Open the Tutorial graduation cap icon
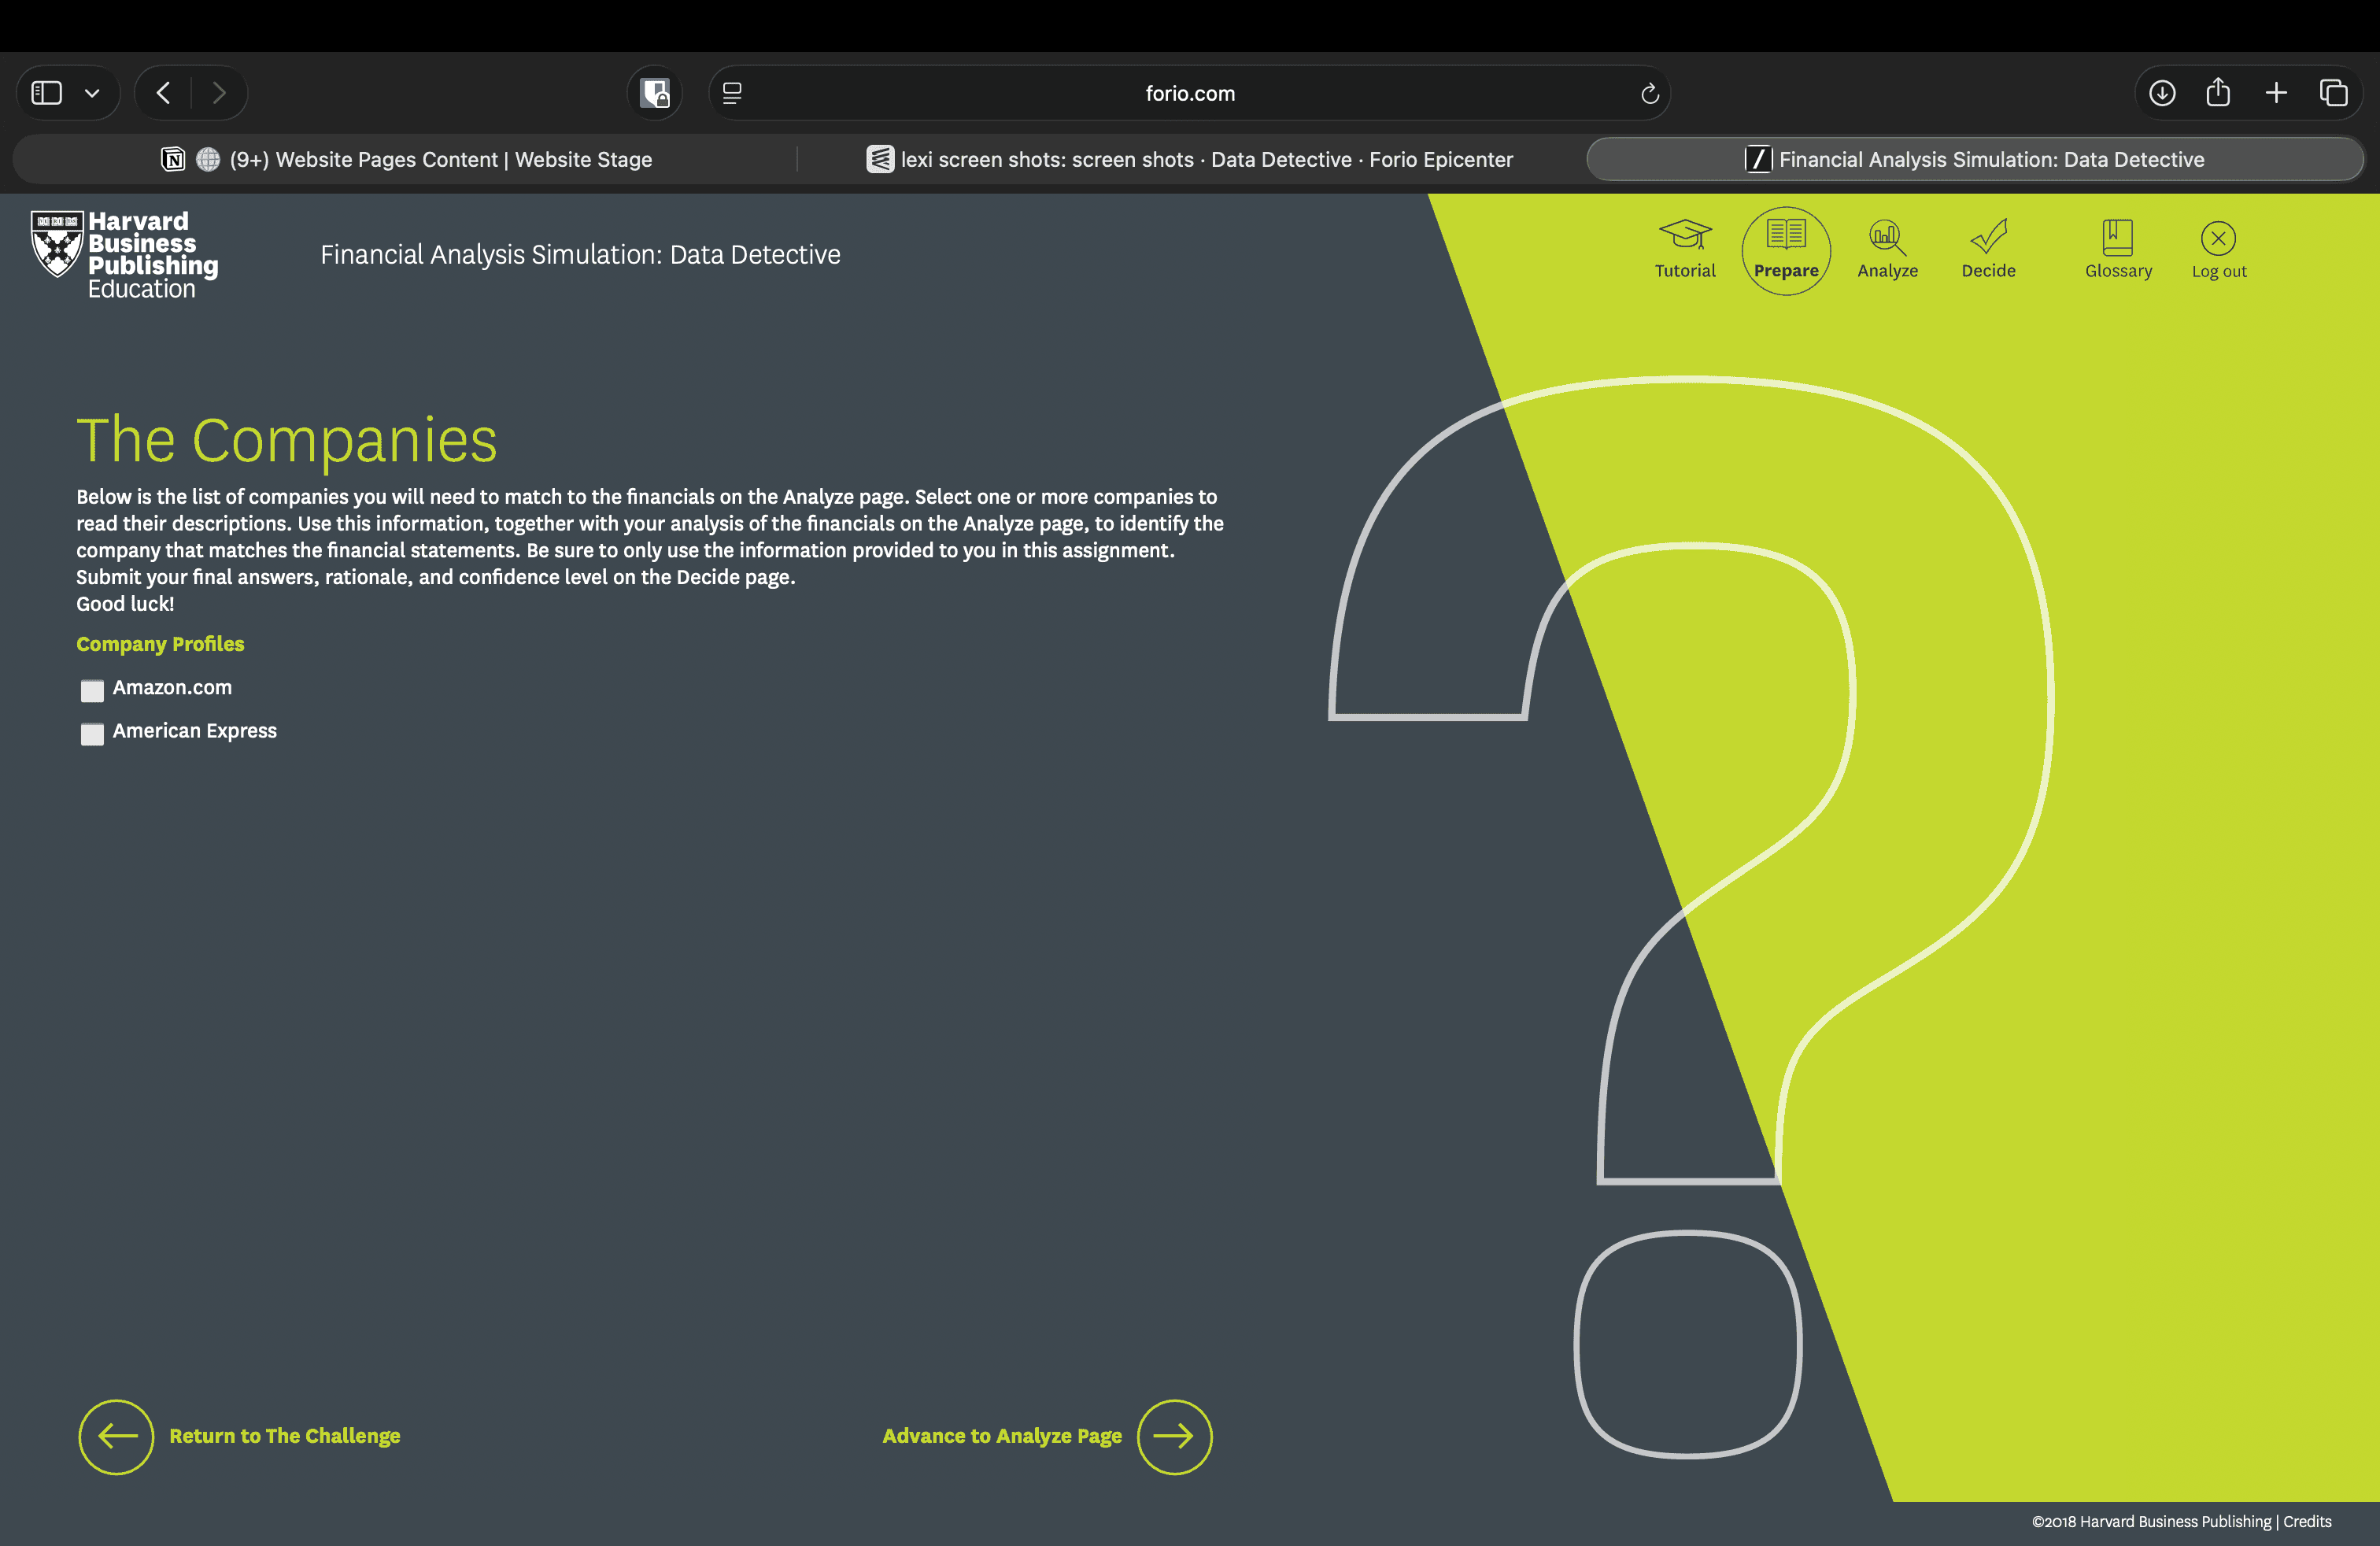 pos(1685,236)
